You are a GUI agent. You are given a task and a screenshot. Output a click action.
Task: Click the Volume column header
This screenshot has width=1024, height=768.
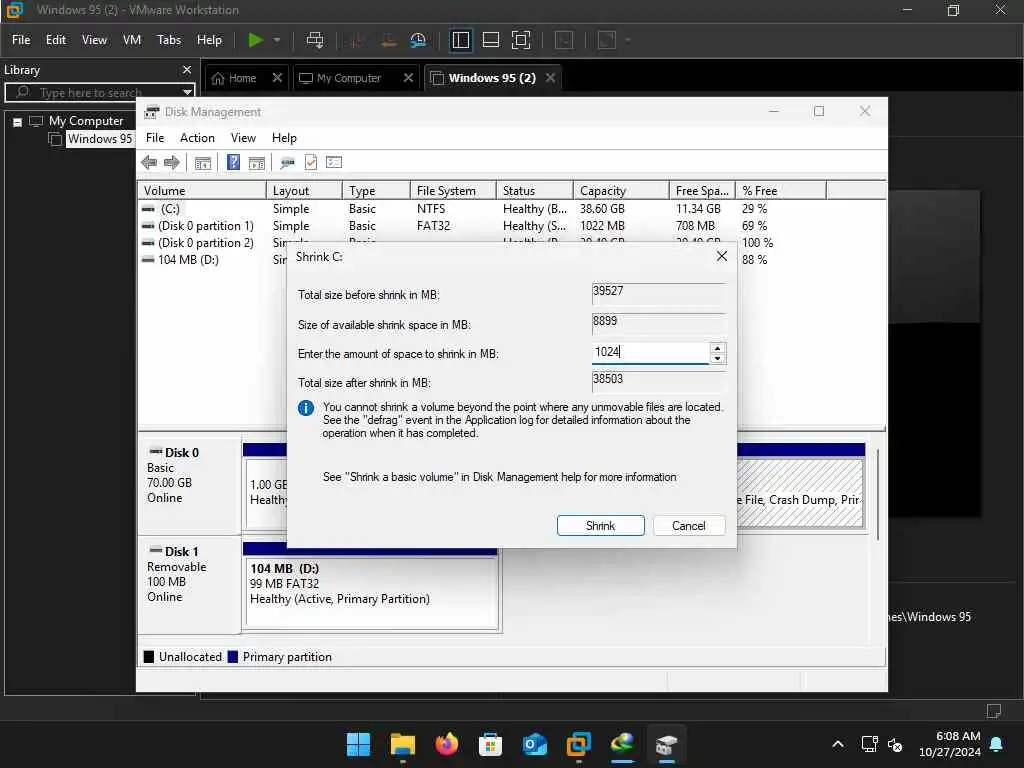point(201,190)
